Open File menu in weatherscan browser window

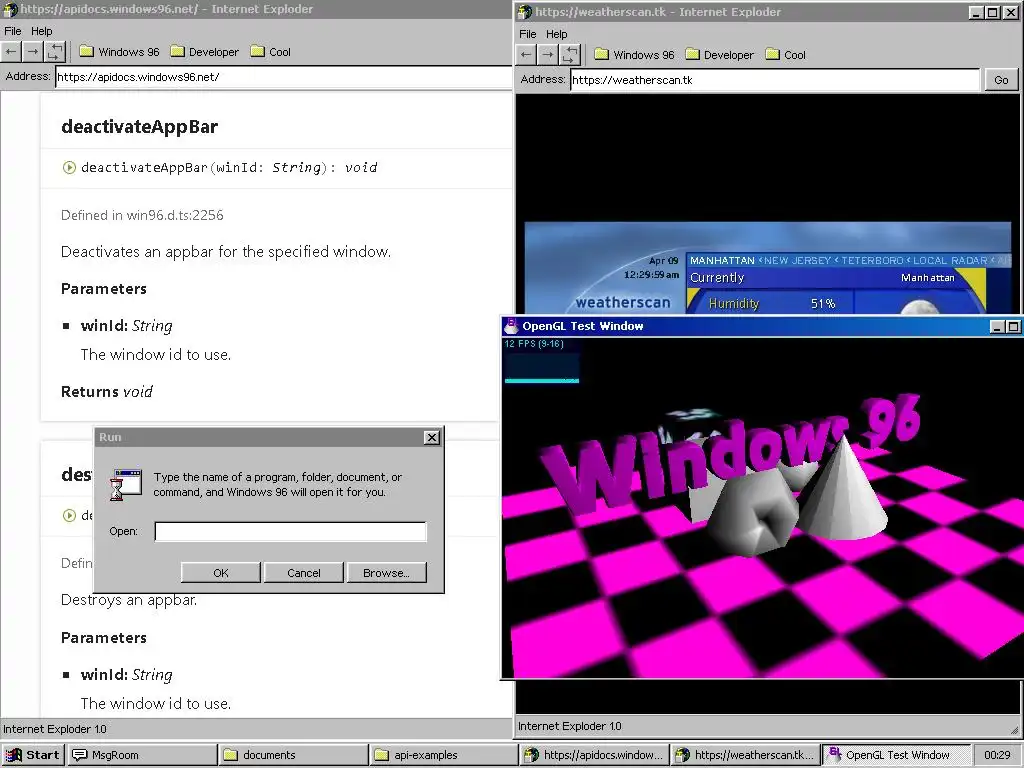coord(528,34)
